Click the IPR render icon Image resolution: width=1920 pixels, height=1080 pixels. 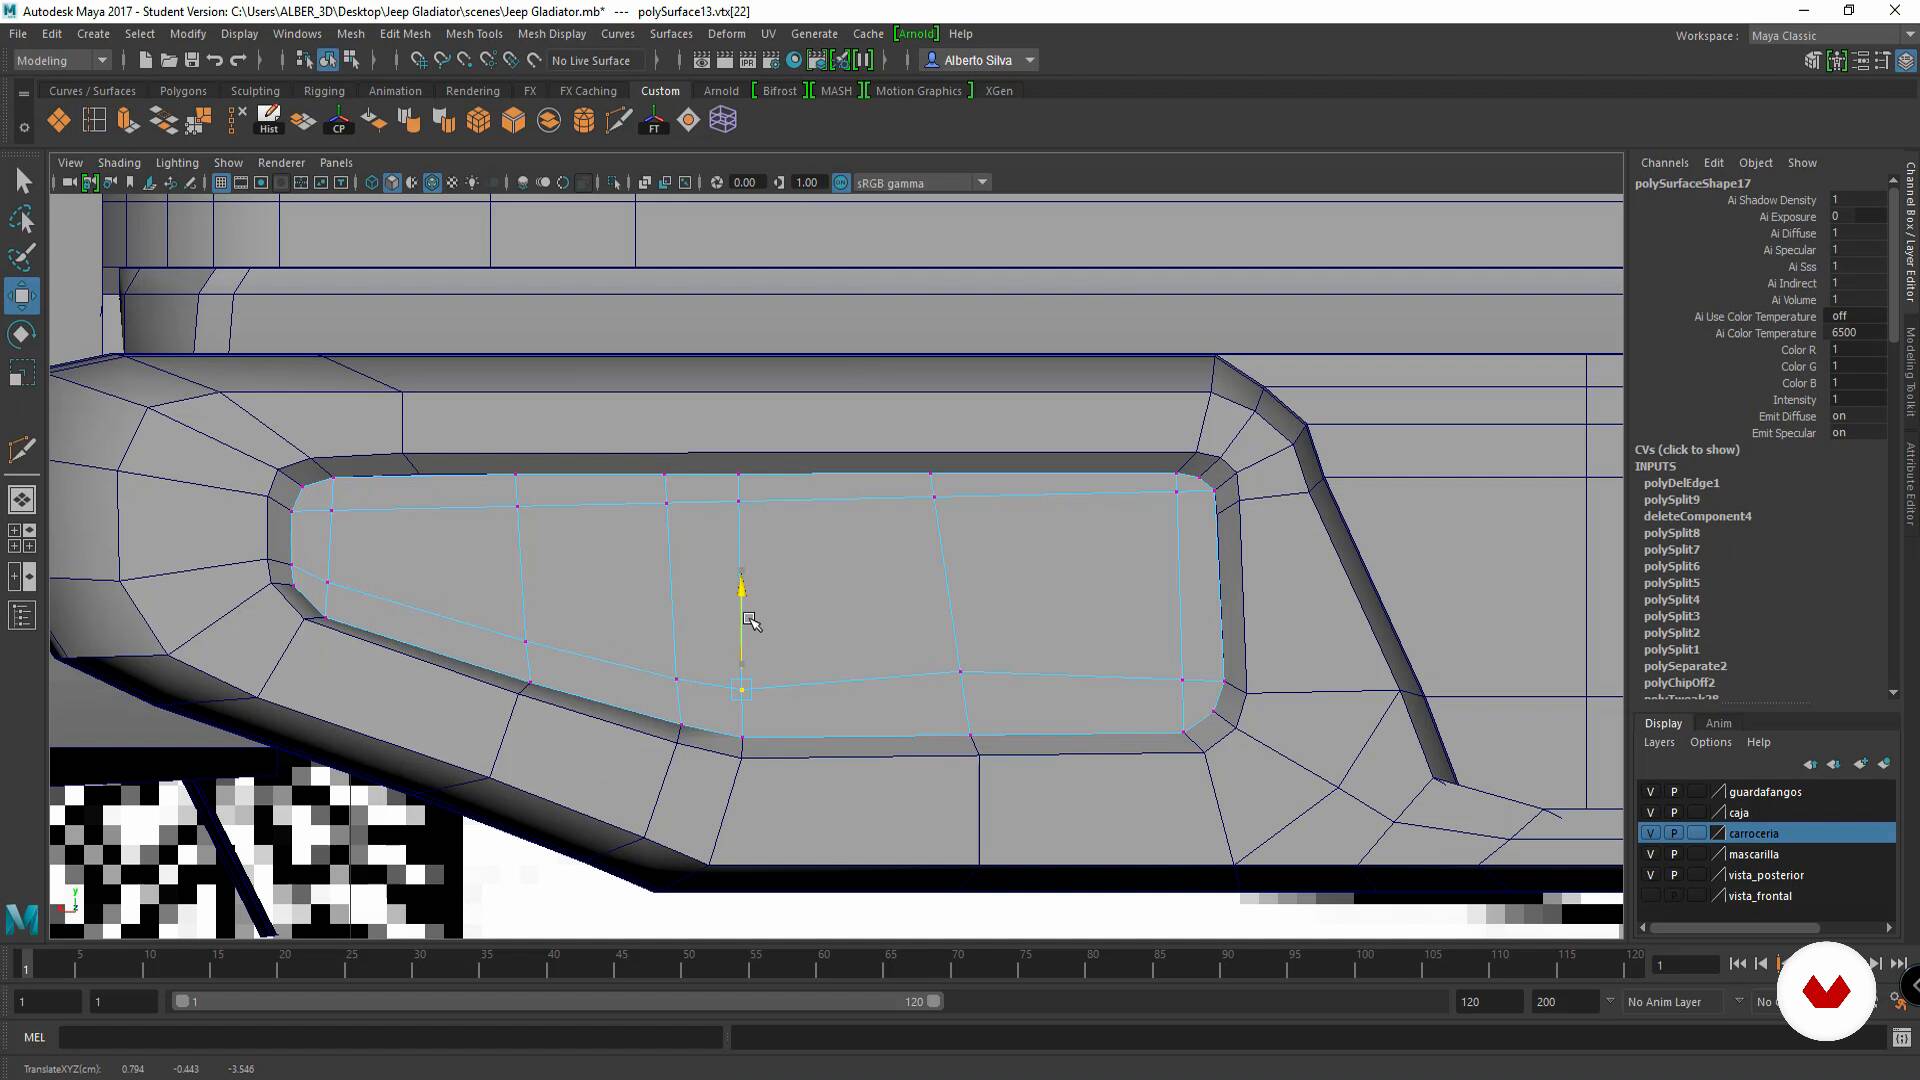[x=747, y=60]
